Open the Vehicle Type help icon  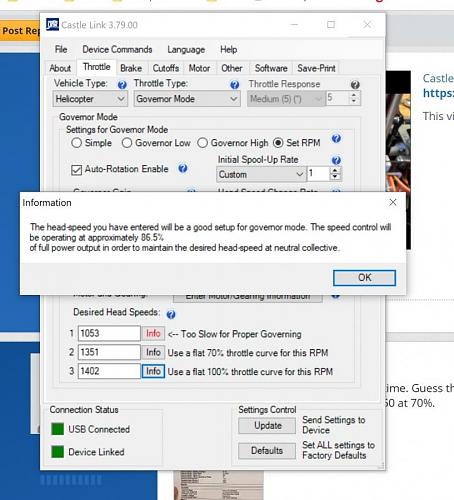tap(122, 85)
